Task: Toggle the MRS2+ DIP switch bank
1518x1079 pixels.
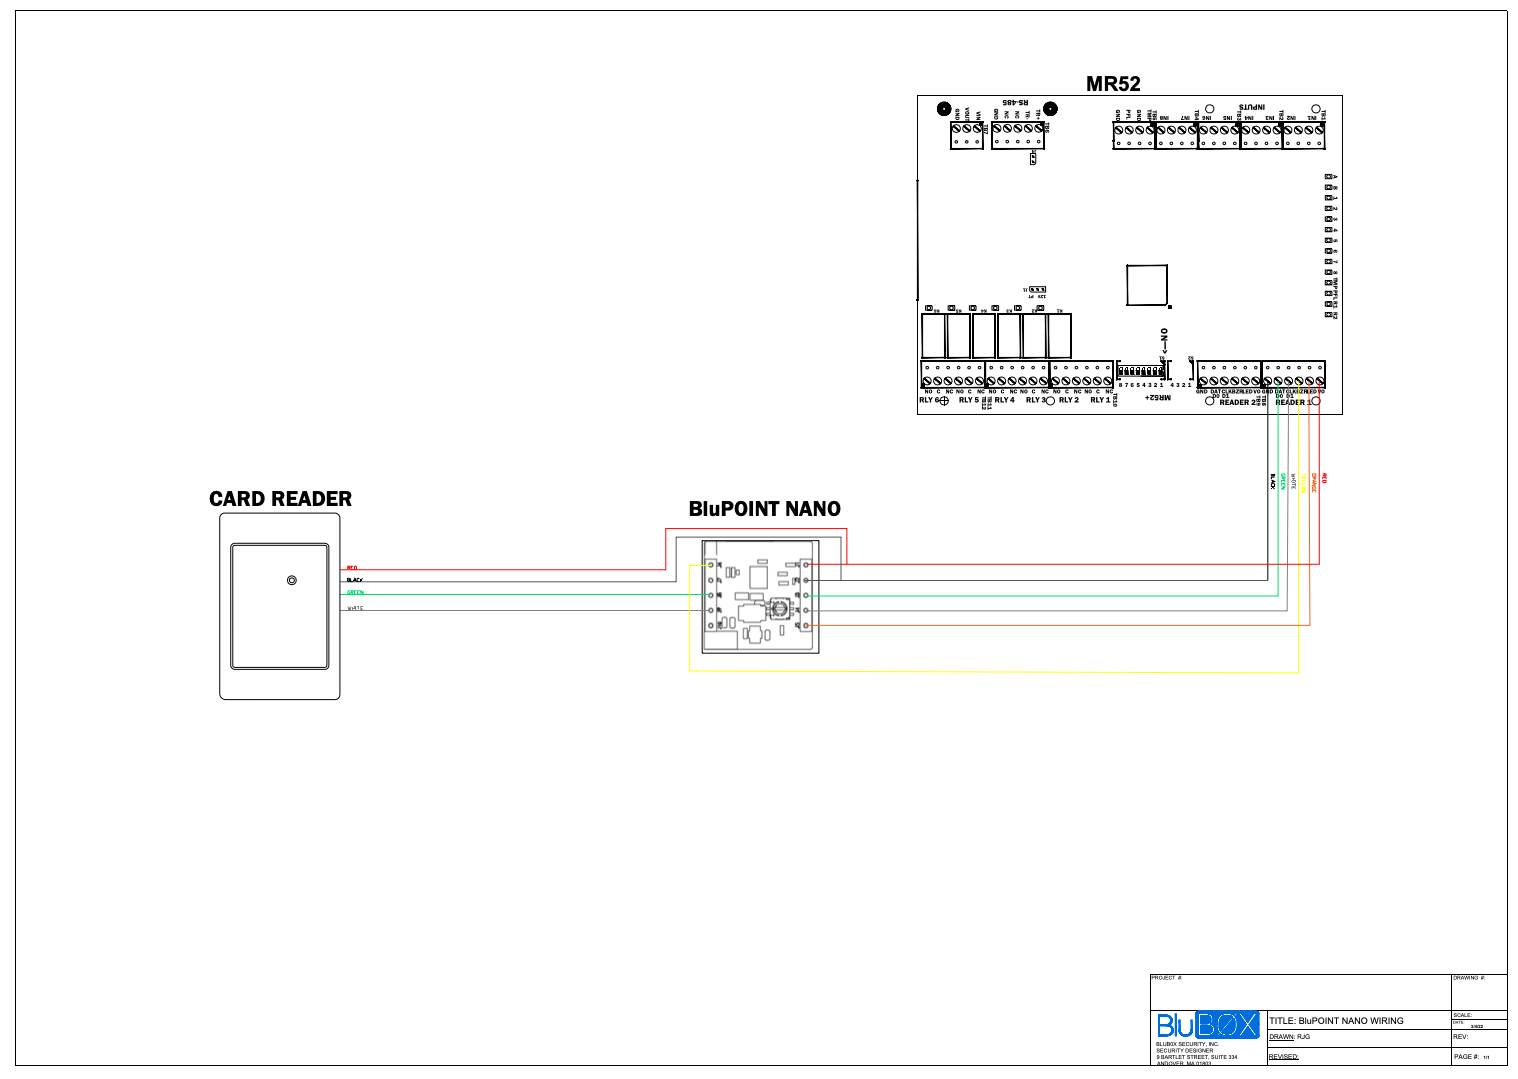Action: (x=1140, y=372)
